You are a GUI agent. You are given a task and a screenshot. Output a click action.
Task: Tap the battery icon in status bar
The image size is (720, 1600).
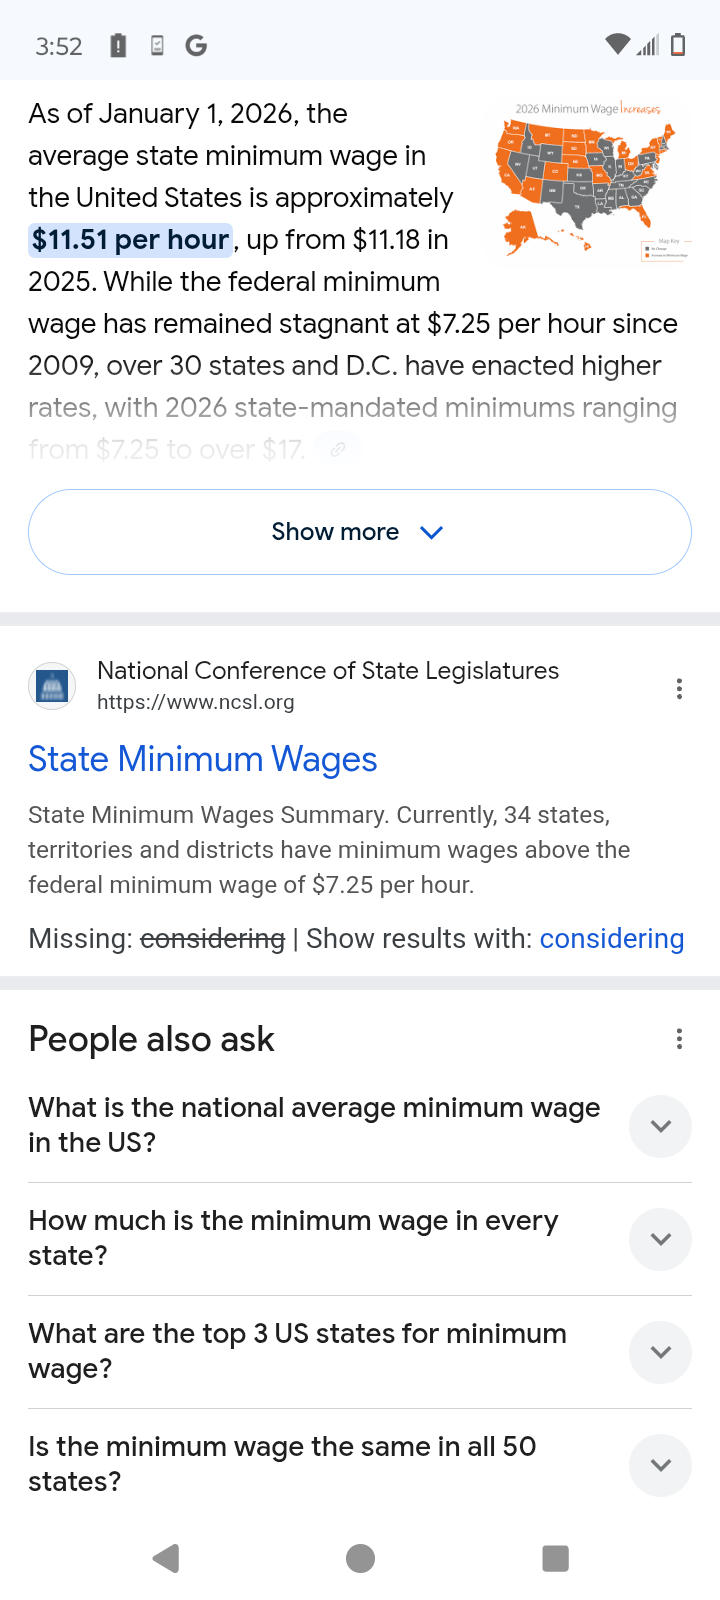tap(678, 45)
